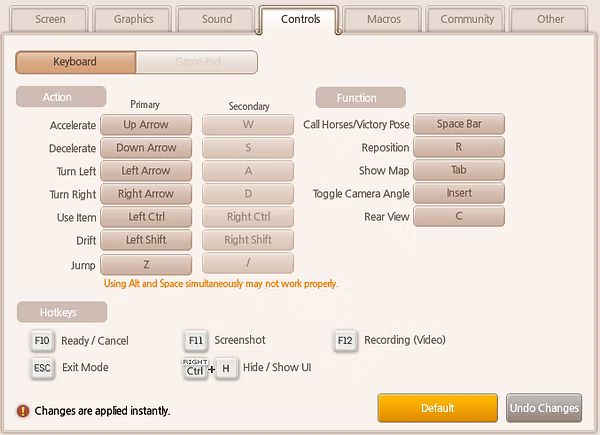The image size is (600, 435).
Task: Click the 'Primary' column heading
Action: tap(145, 104)
